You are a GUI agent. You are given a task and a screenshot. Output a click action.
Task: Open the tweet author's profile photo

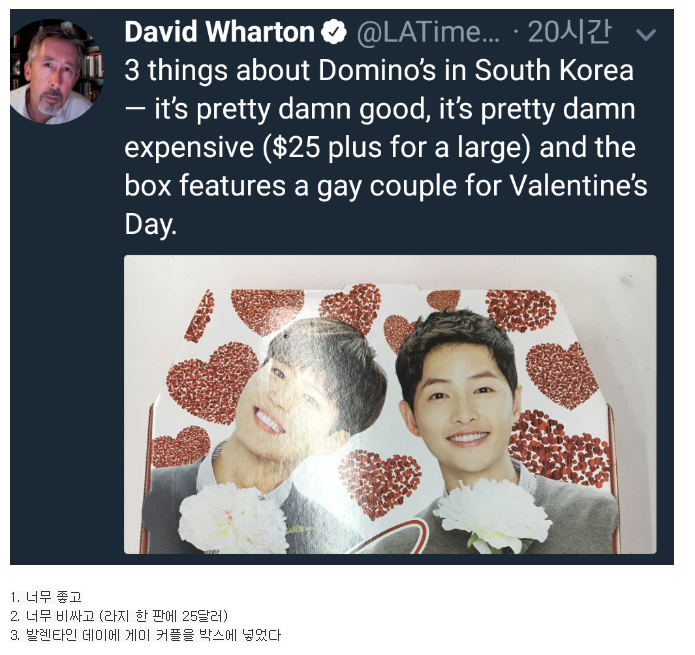coord(57,70)
